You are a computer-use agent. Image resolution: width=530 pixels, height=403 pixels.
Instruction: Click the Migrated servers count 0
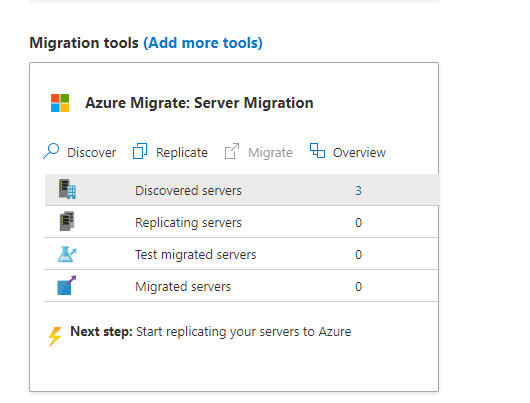358,287
